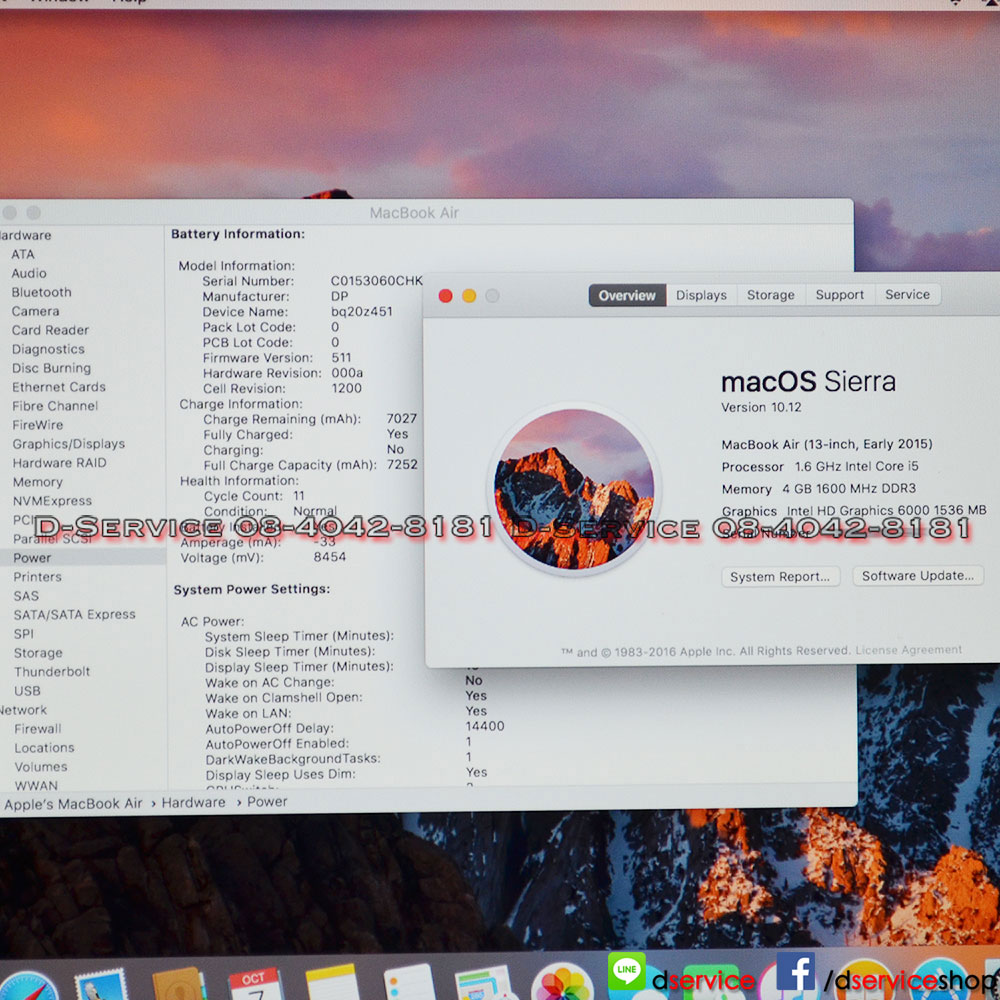Screen dimensions: 1000x1000
Task: Click the Cycle Count value 11
Action: point(299,496)
